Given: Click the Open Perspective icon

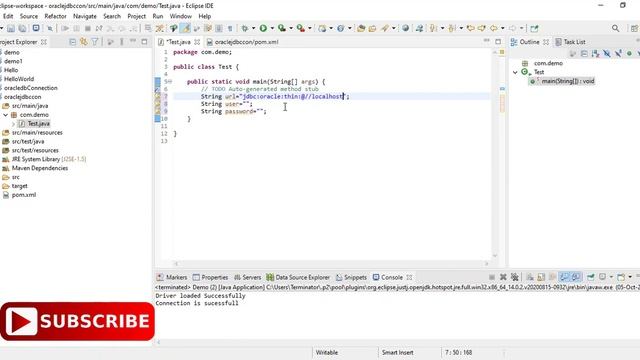Looking at the screenshot, I should click(634, 28).
